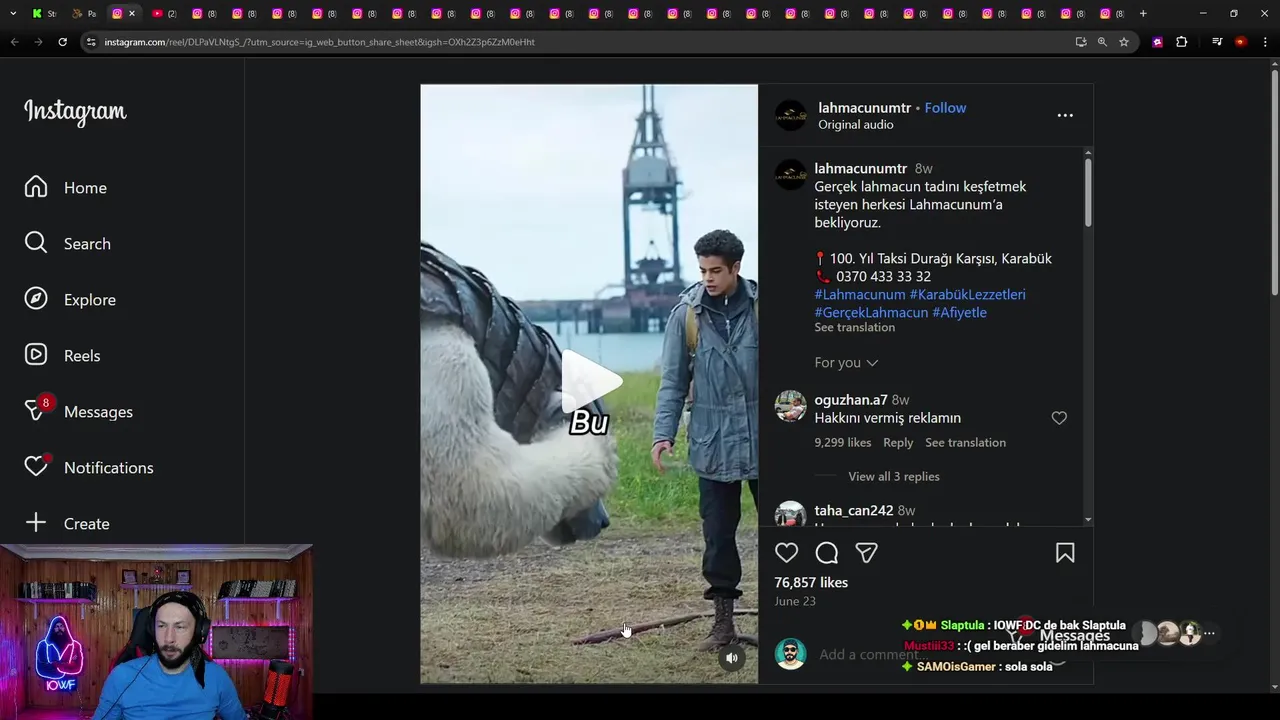Image resolution: width=1280 pixels, height=720 pixels.
Task: Open the zoom magnifier in address bar
Action: [1102, 42]
